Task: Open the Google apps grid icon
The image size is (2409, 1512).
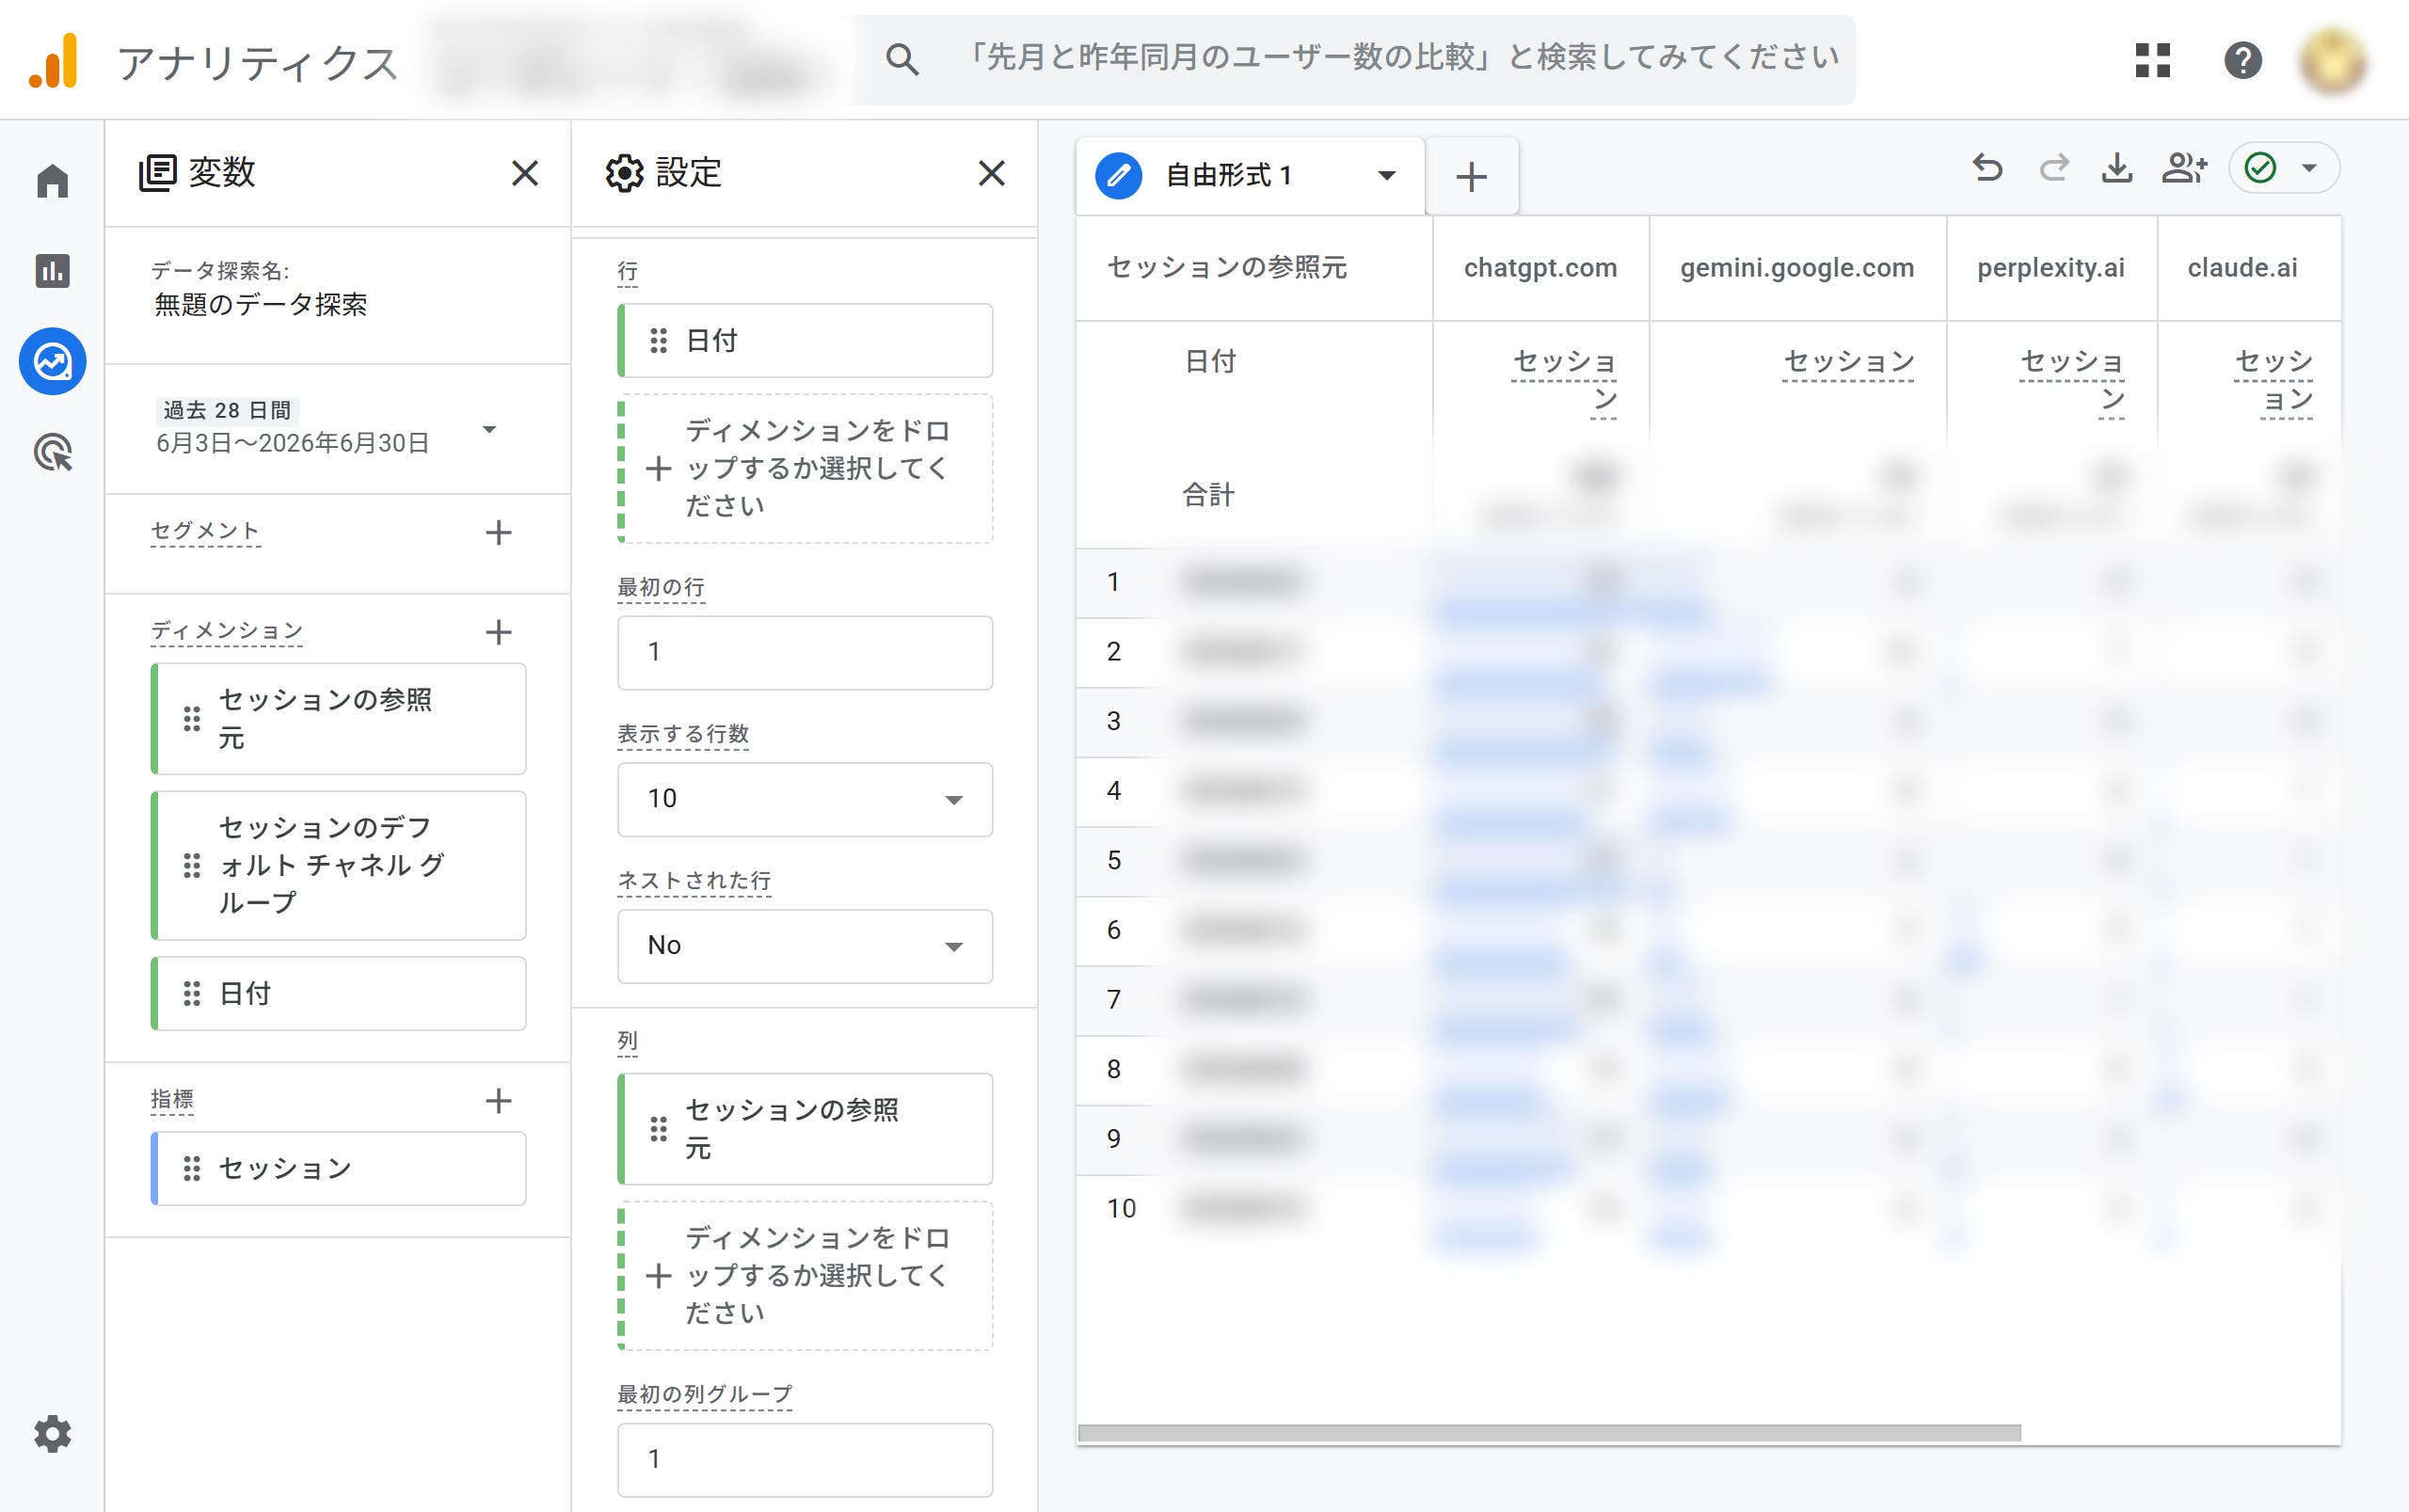Action: [2152, 60]
